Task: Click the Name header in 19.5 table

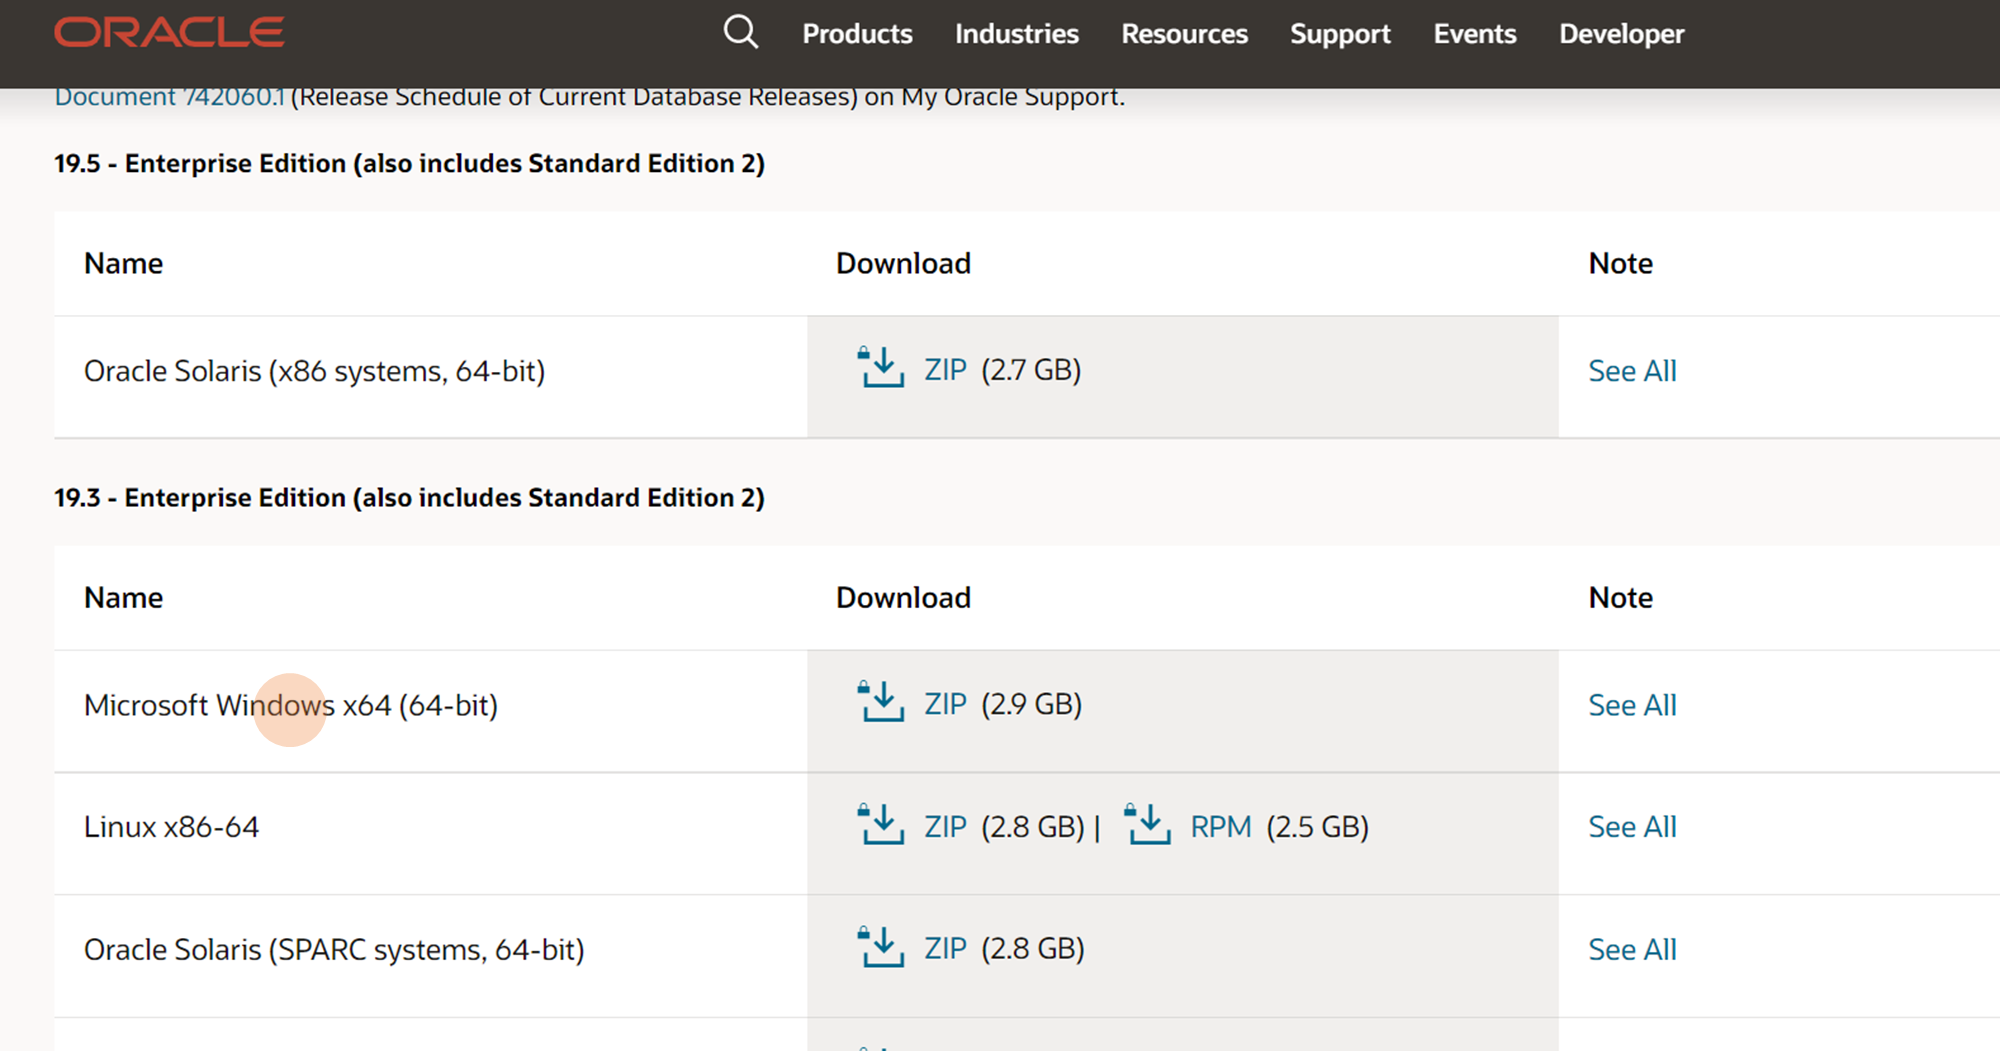Action: tap(123, 263)
